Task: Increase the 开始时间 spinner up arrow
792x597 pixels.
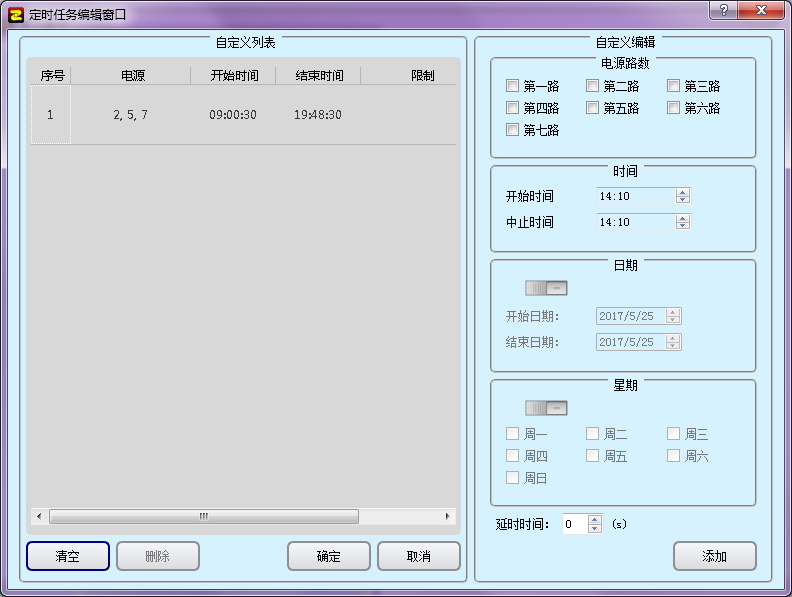Action: [x=683, y=192]
